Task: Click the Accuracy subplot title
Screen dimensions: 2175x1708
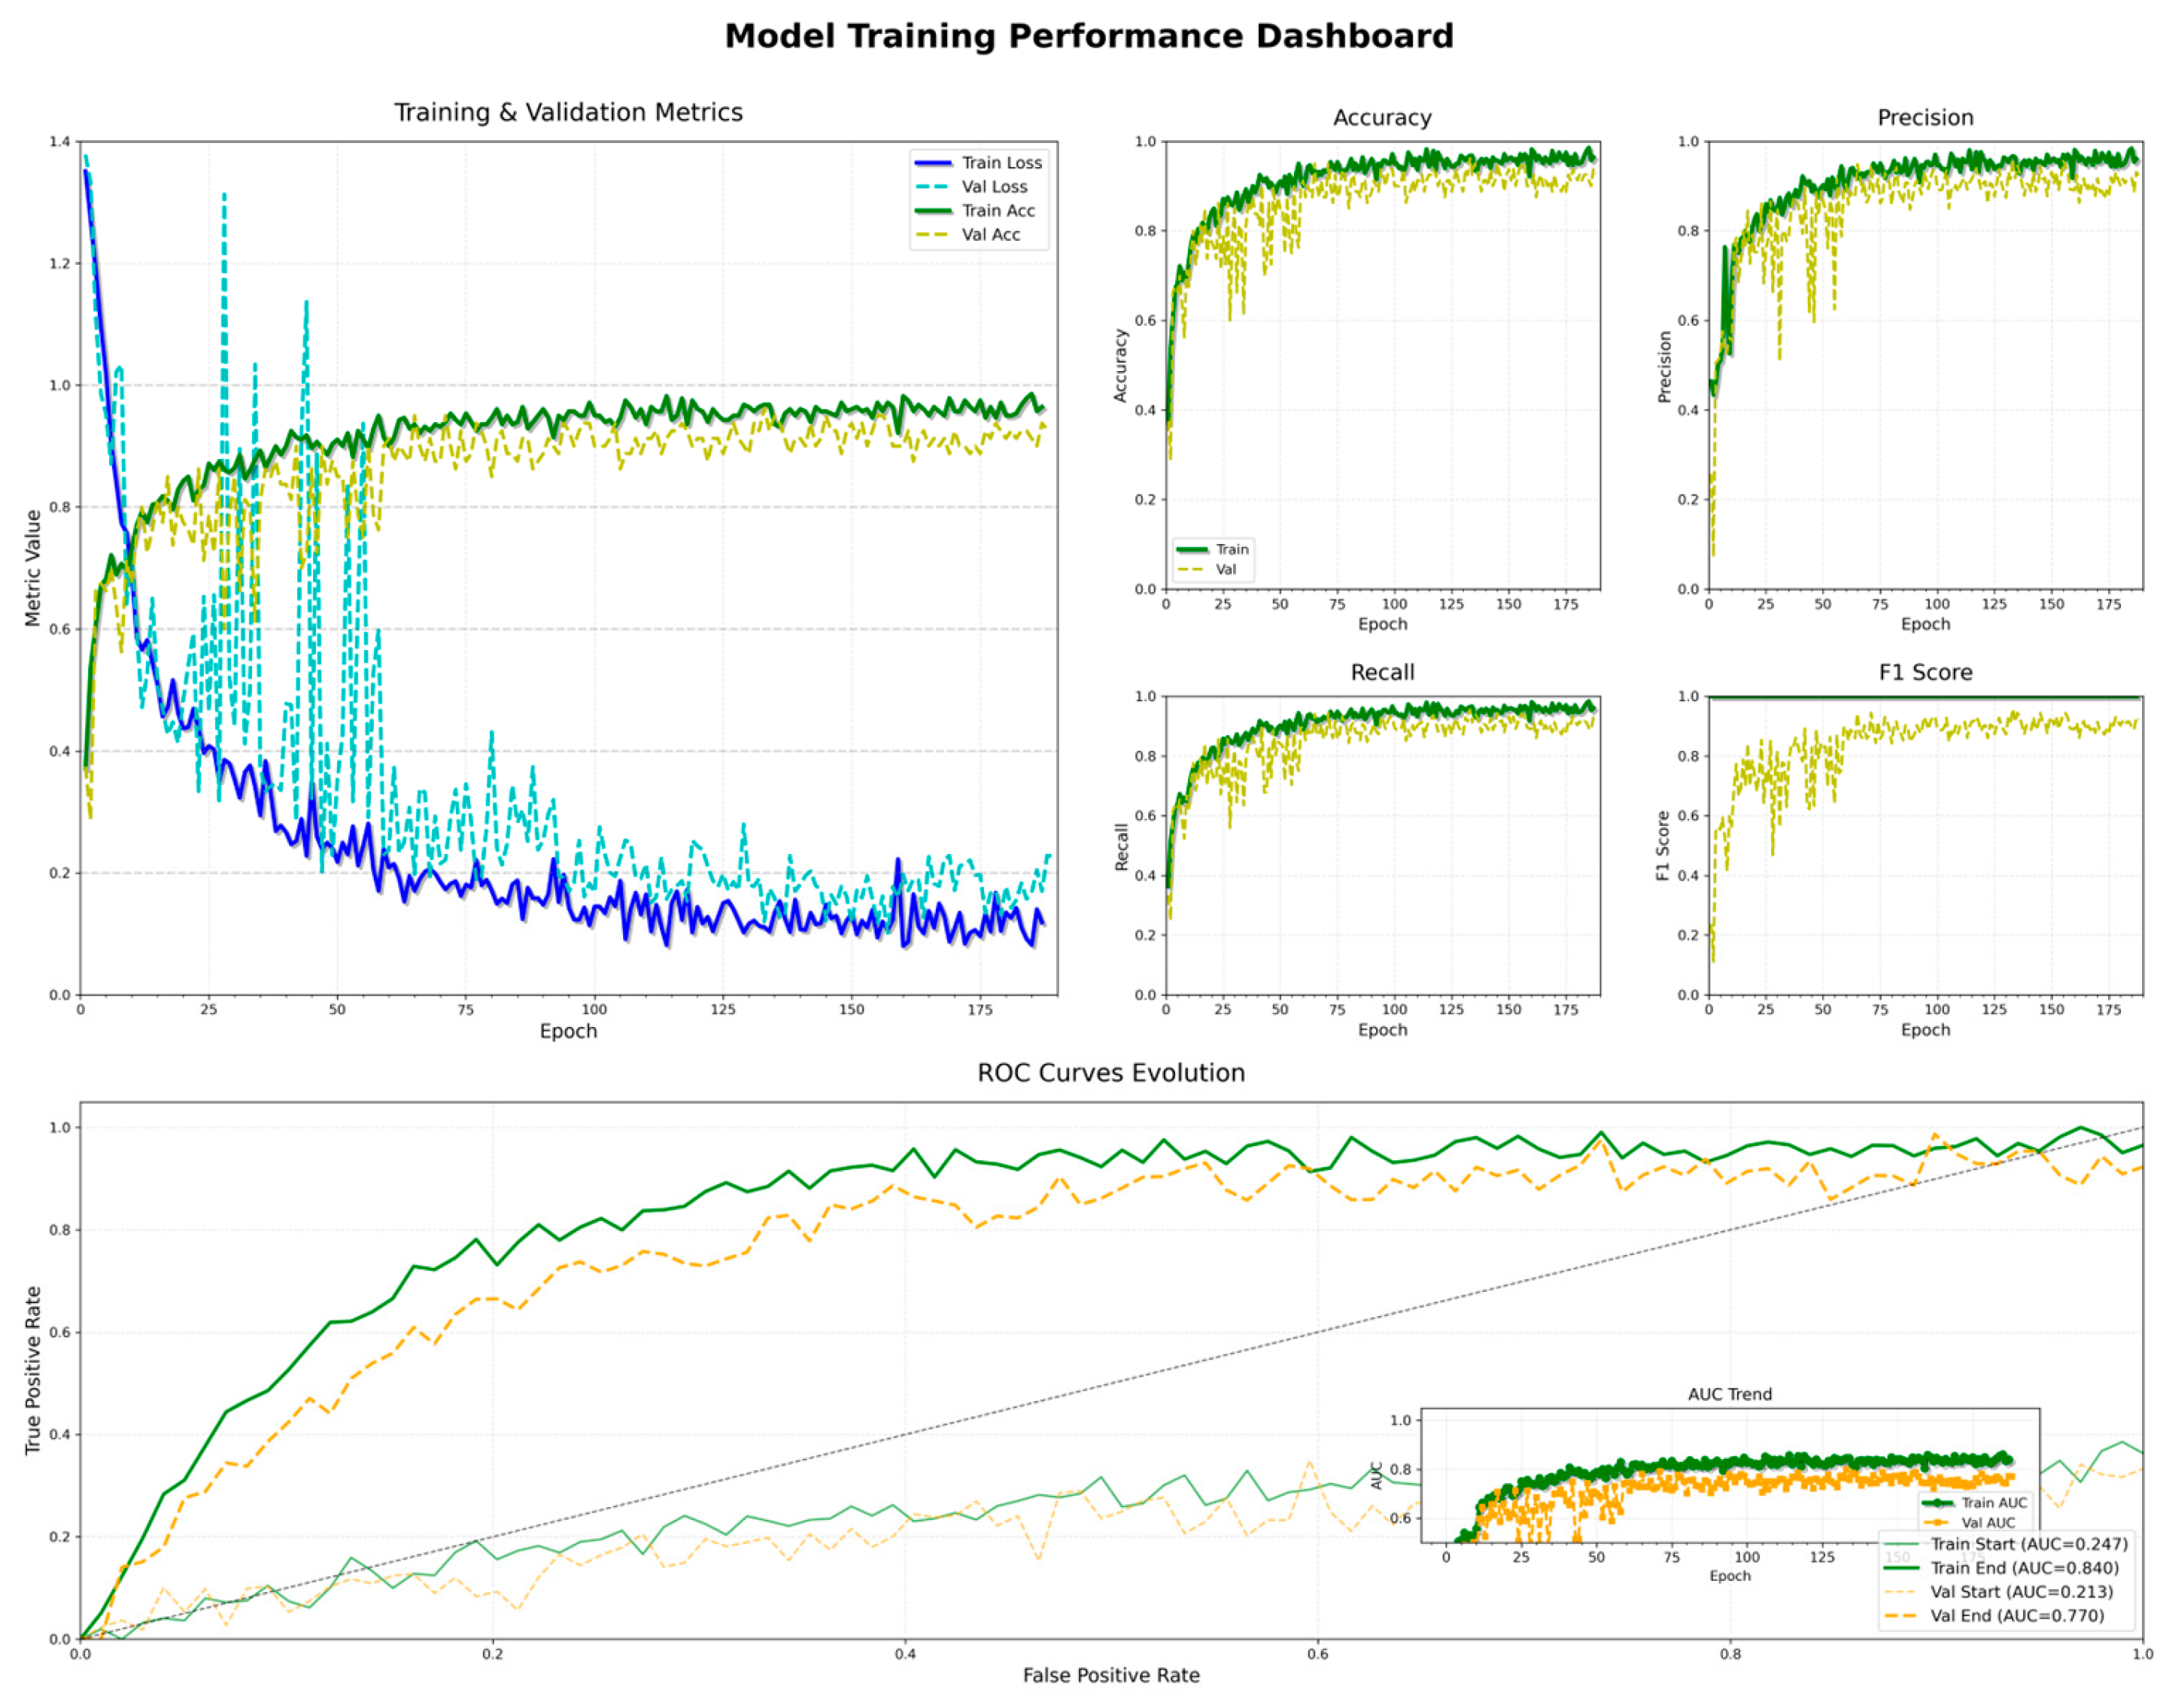Action: (x=1381, y=118)
